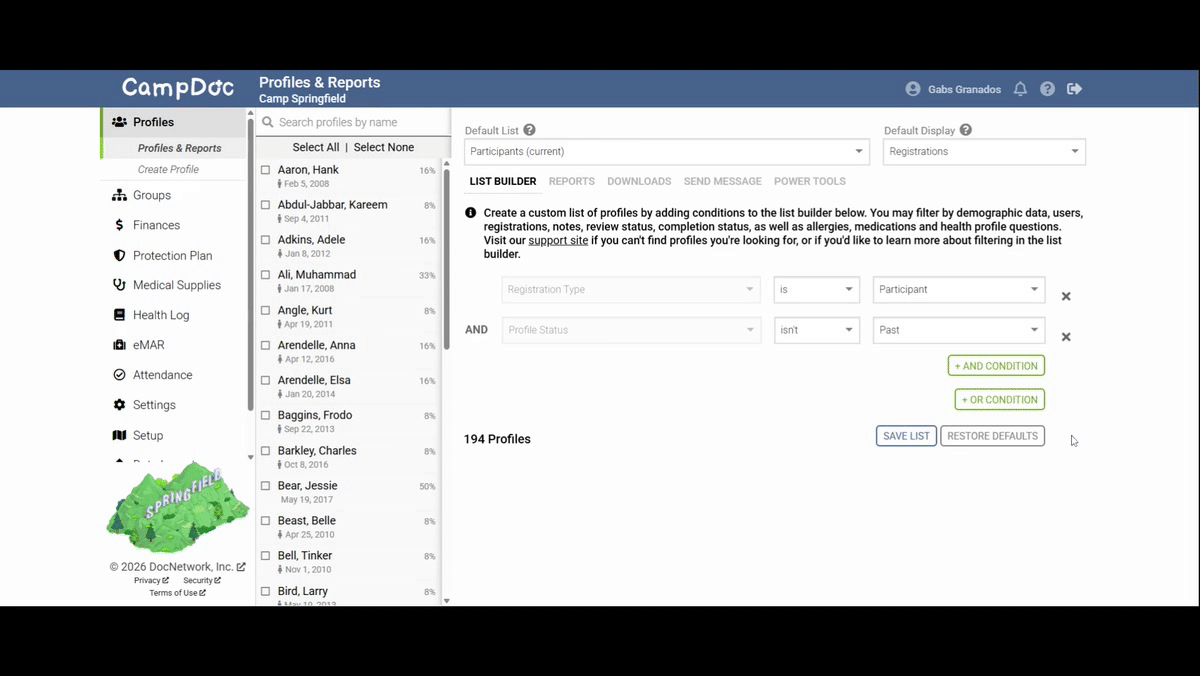Open the Default Display dropdown showing Registrations
This screenshot has width=1200, height=676.
point(985,152)
